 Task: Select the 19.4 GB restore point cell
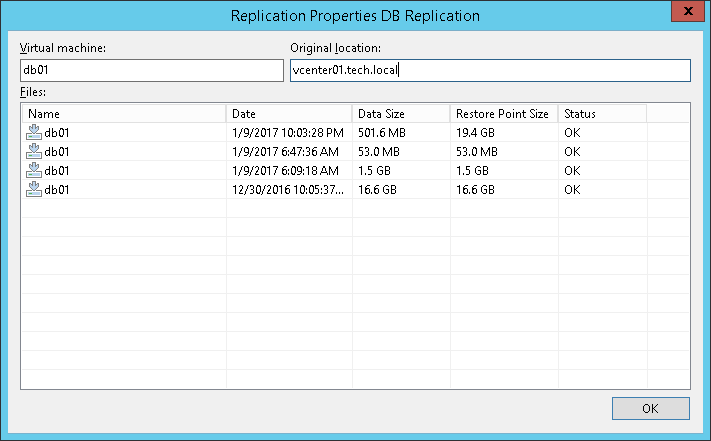pos(476,132)
